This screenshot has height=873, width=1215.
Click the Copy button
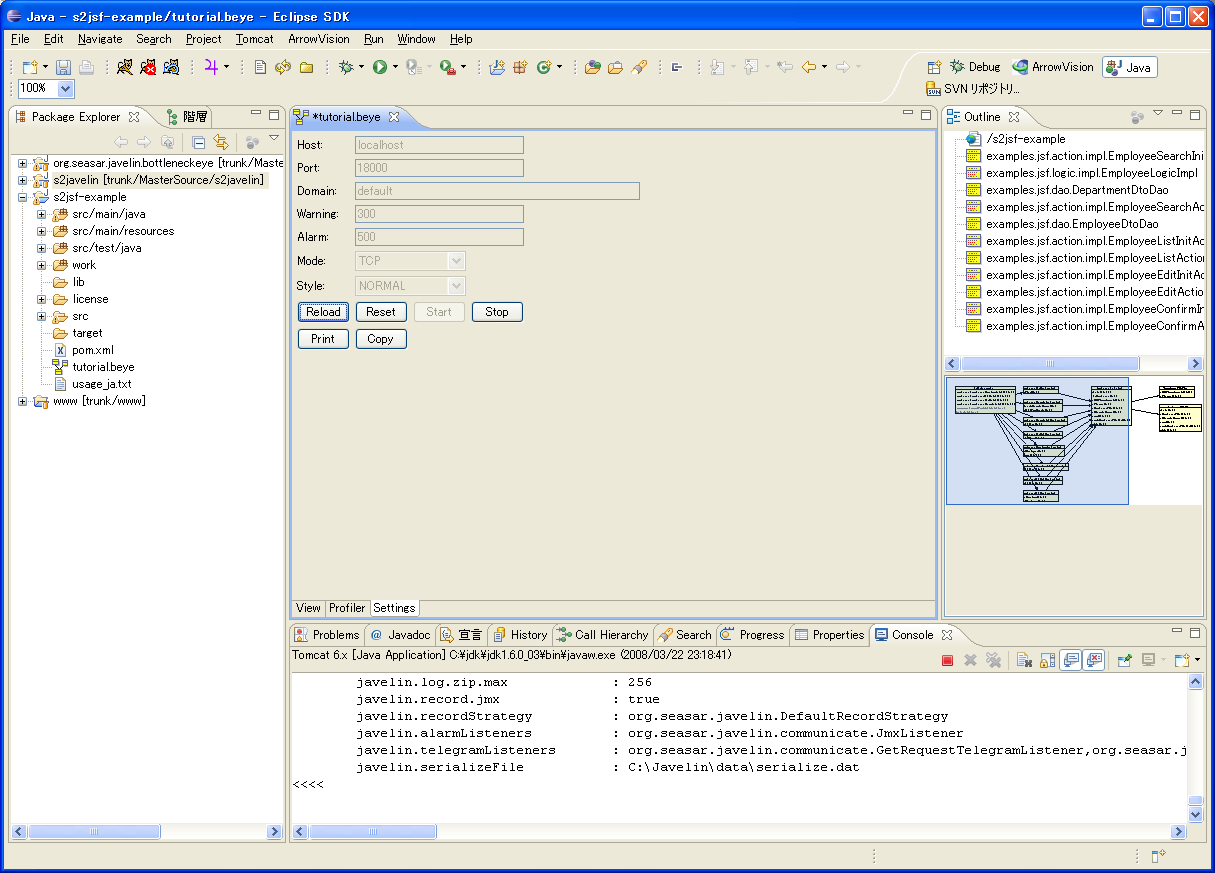[381, 339]
